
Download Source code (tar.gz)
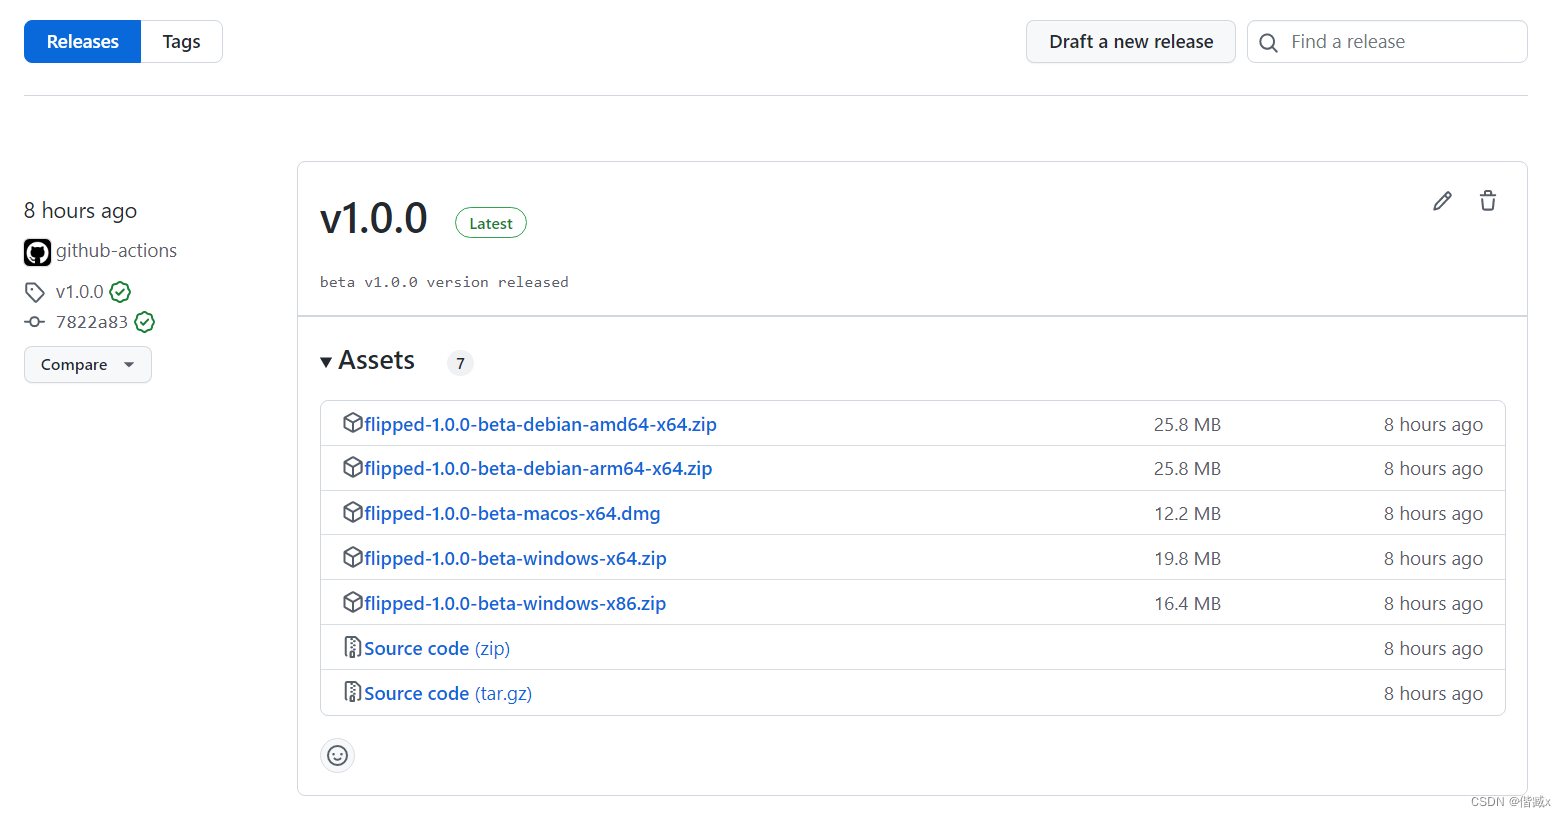448,694
